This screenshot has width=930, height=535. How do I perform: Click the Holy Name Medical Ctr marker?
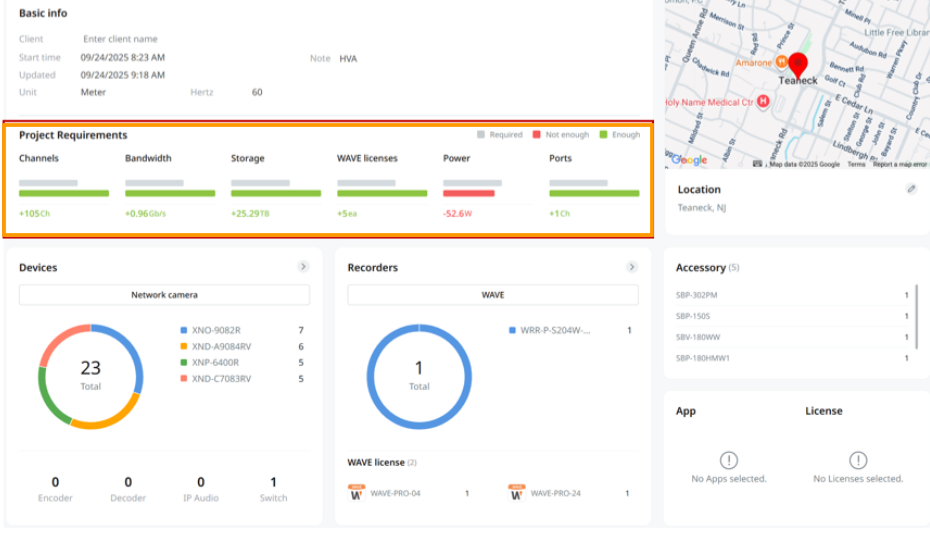[x=763, y=101]
